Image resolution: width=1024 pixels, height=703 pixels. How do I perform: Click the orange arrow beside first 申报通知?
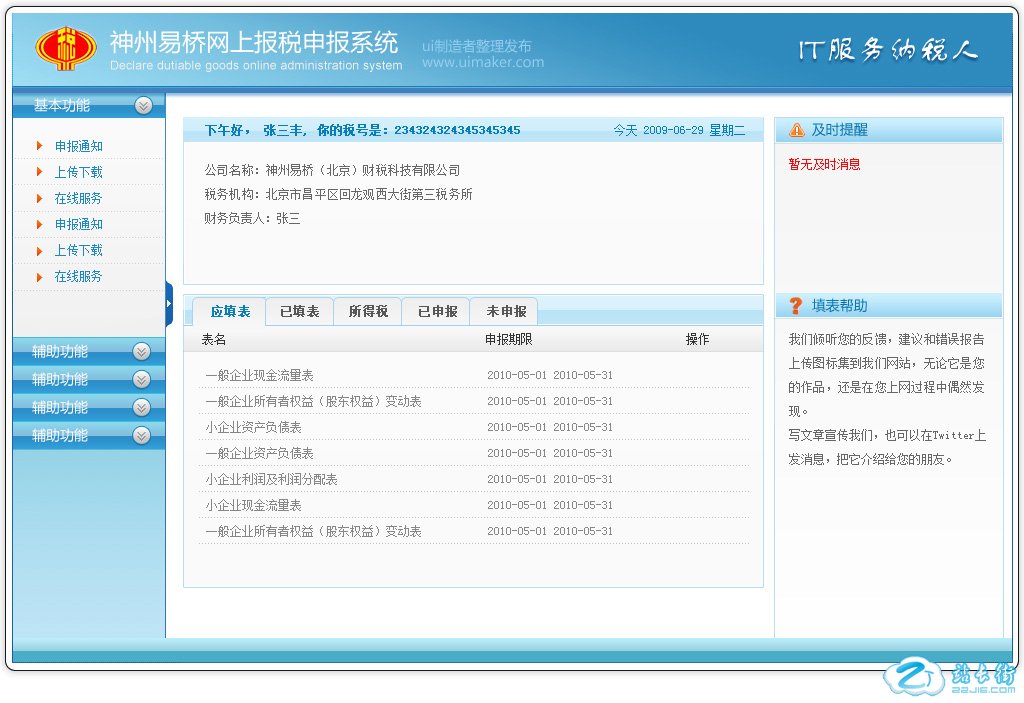click(x=40, y=146)
